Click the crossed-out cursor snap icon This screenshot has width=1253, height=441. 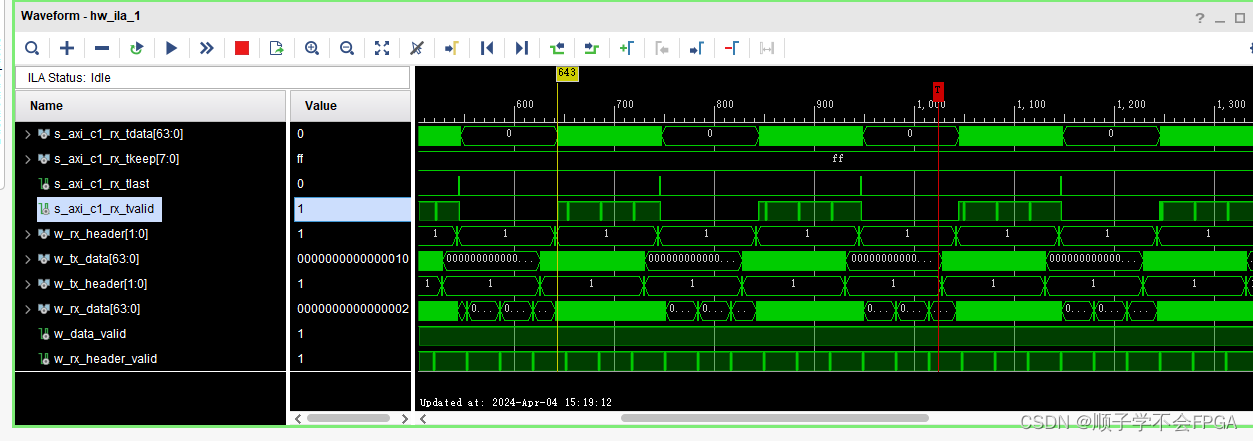coord(417,47)
